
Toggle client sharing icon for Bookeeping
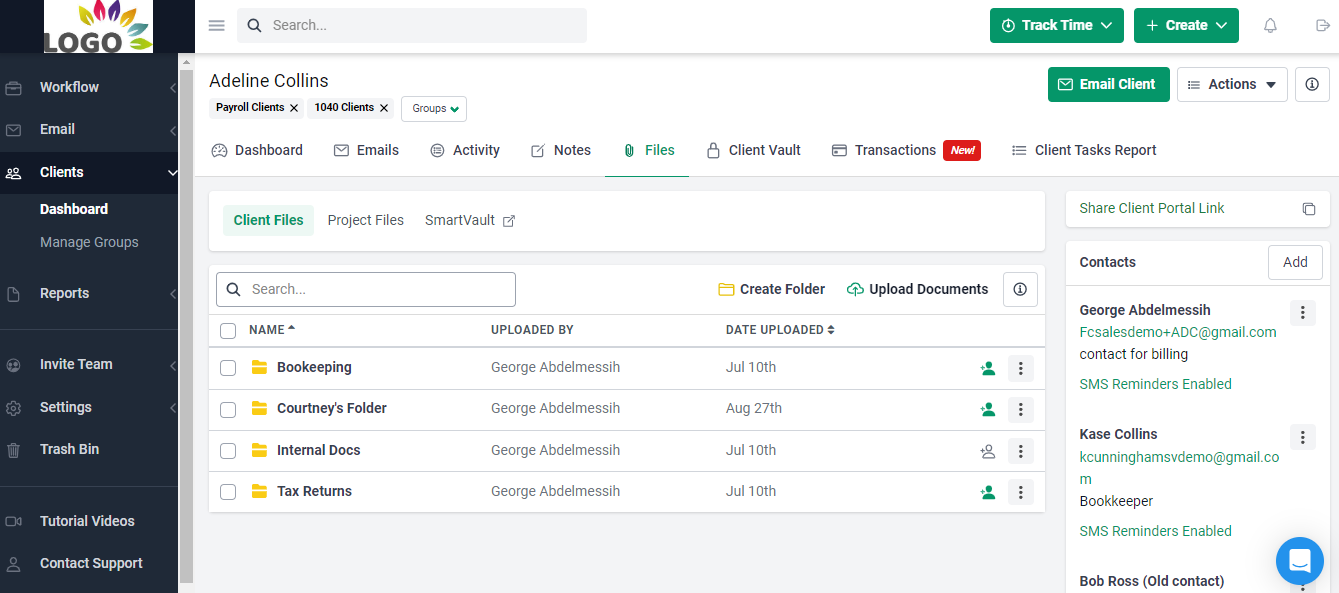point(988,368)
